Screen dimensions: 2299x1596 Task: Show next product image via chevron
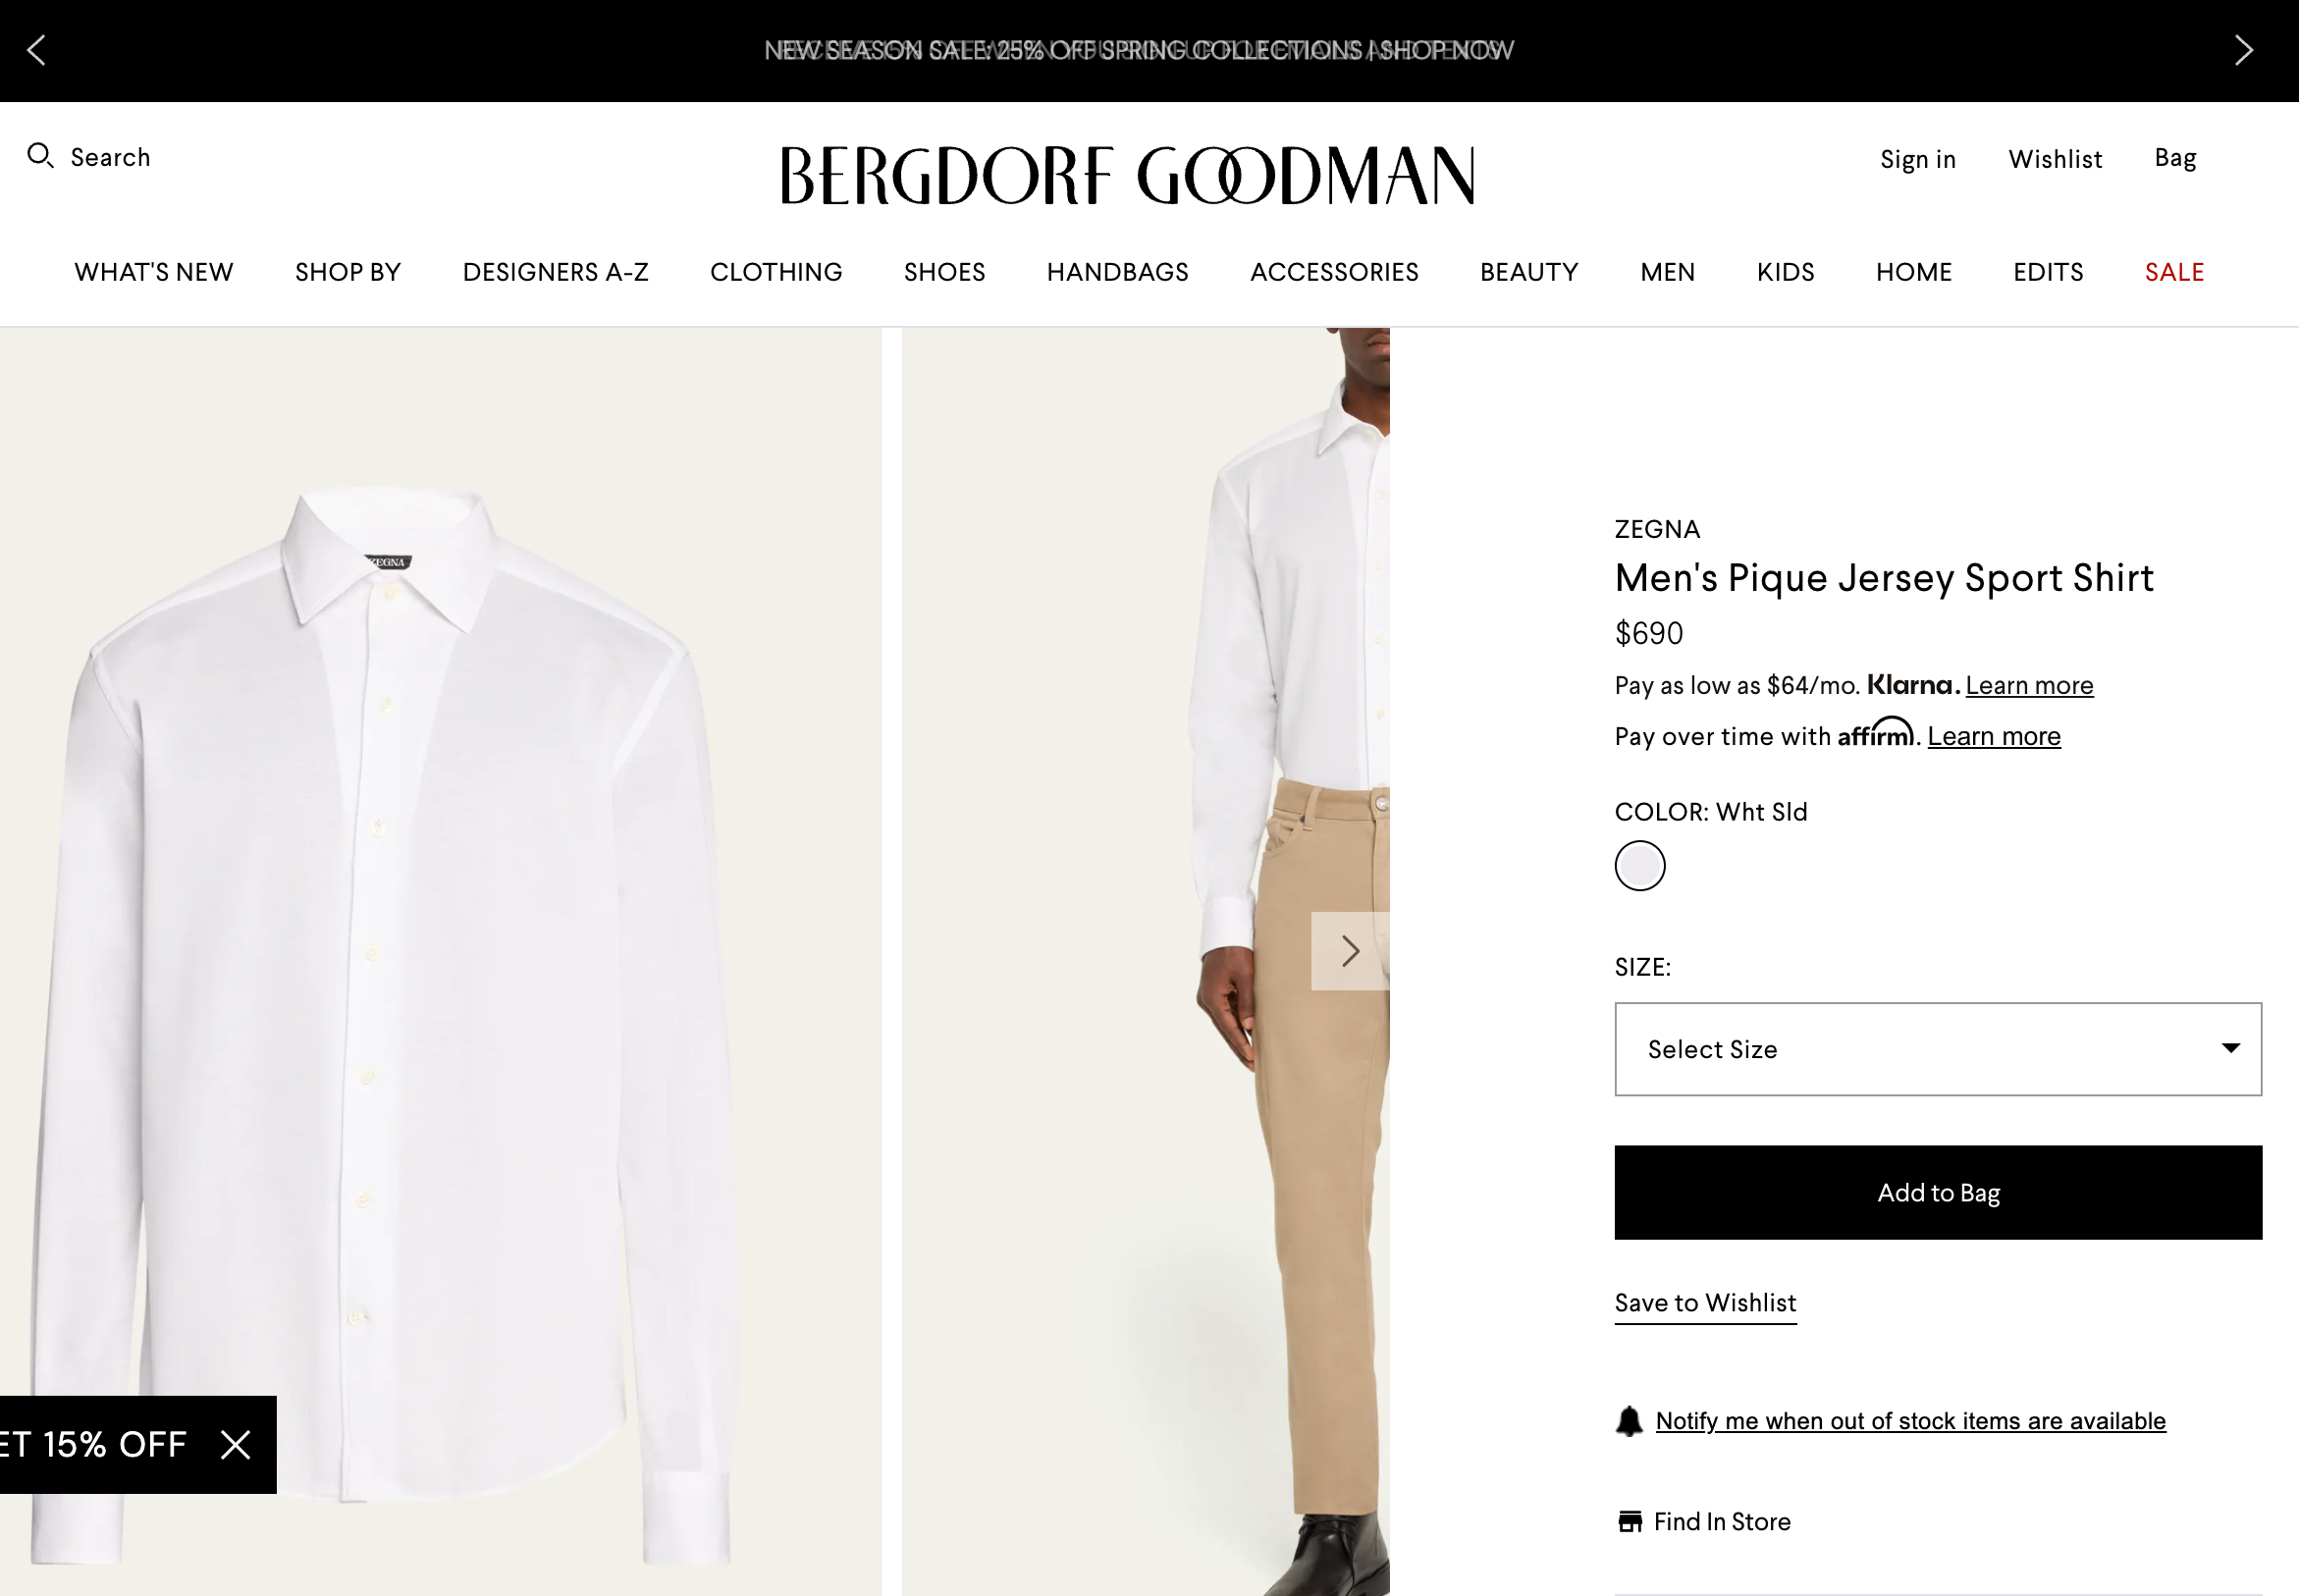(x=1350, y=951)
